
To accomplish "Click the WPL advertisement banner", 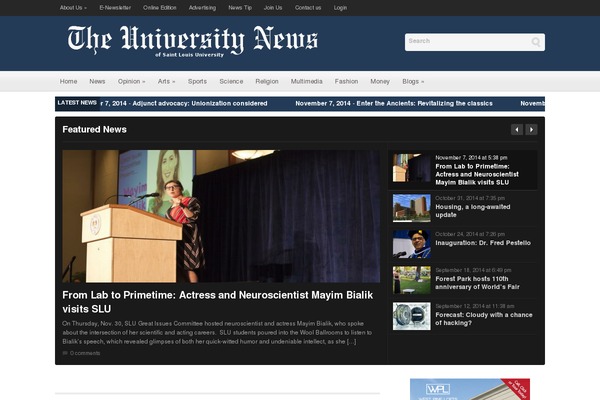I will [x=470, y=389].
